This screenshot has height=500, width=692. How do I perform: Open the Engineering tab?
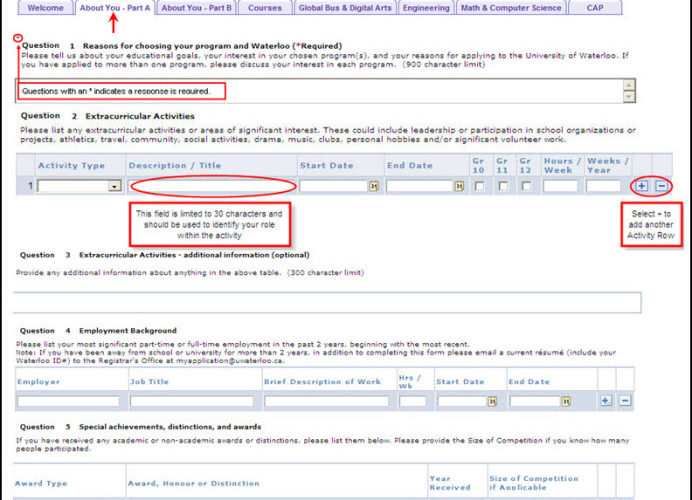click(x=427, y=8)
